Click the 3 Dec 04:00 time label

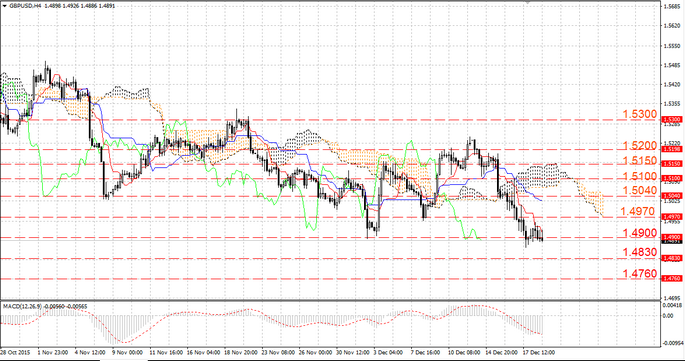[388, 352]
